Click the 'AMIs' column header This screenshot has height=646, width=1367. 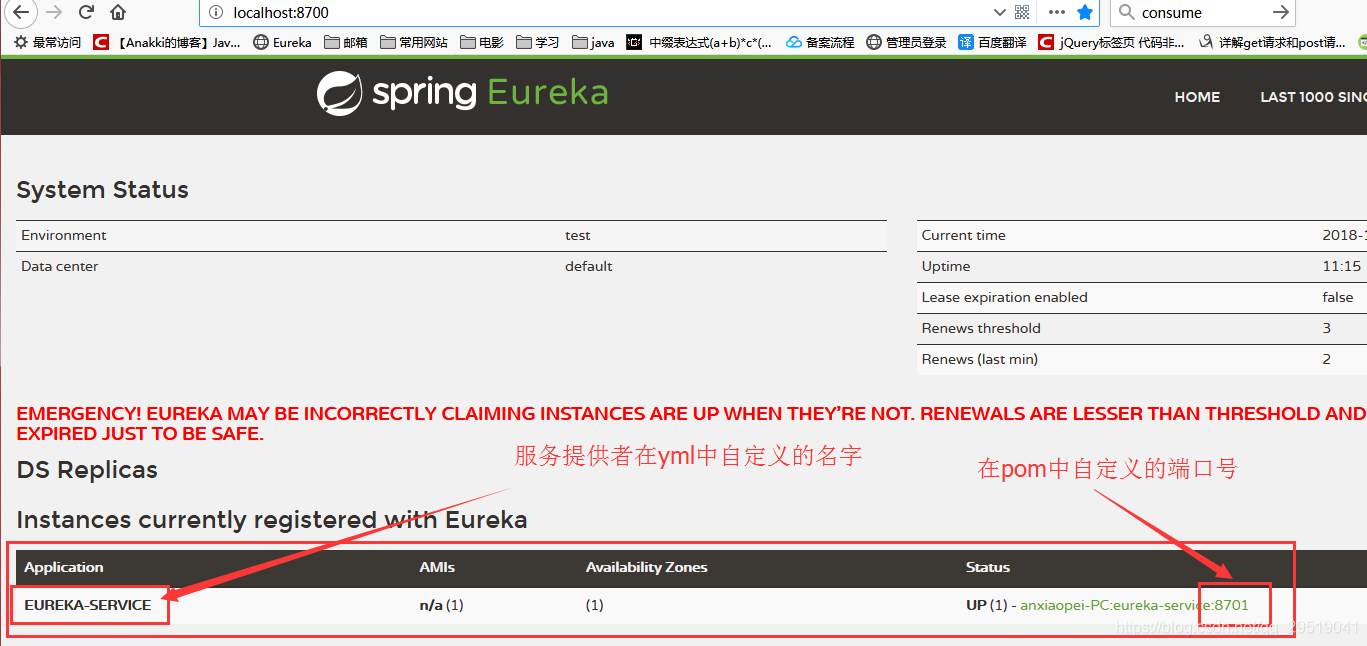tap(437, 567)
